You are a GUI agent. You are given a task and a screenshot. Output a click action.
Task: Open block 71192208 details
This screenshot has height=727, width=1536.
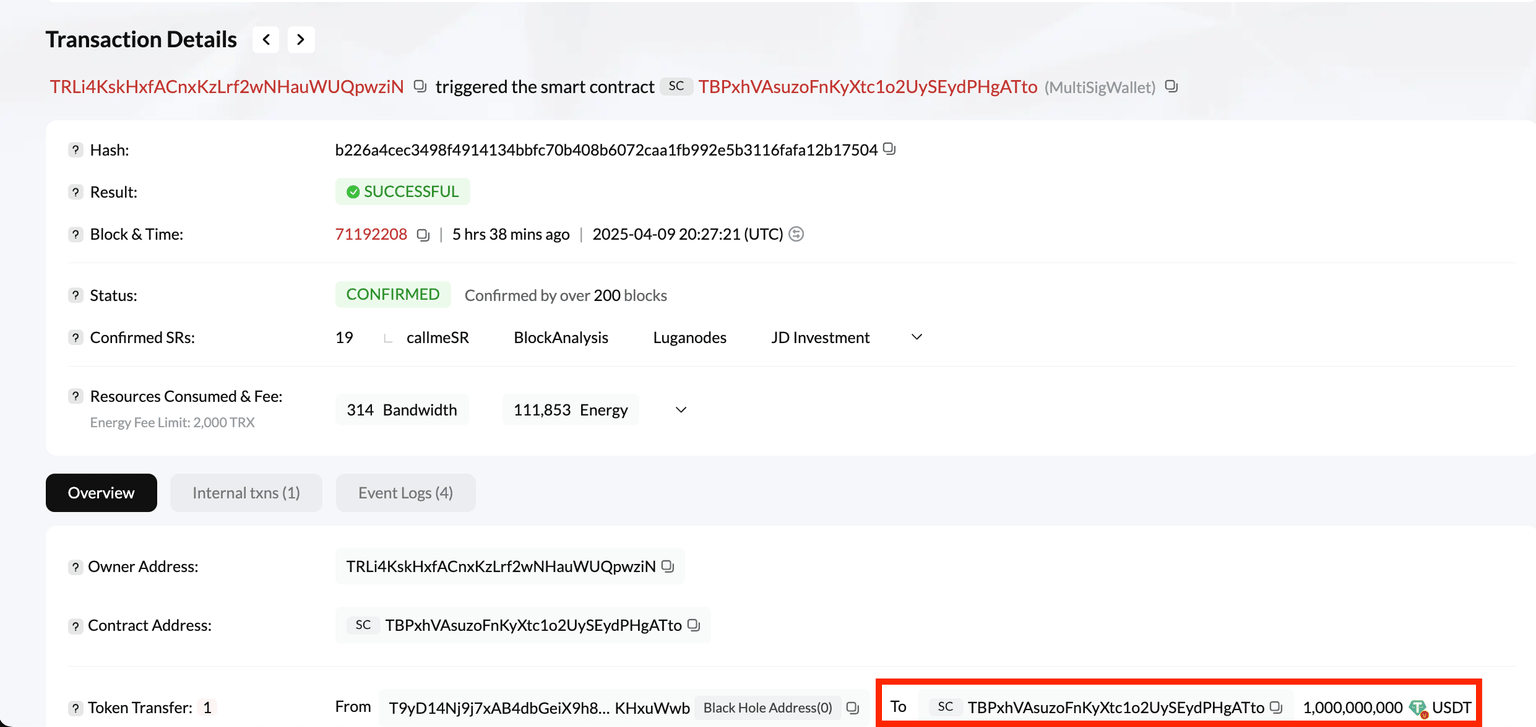pyautogui.click(x=371, y=233)
